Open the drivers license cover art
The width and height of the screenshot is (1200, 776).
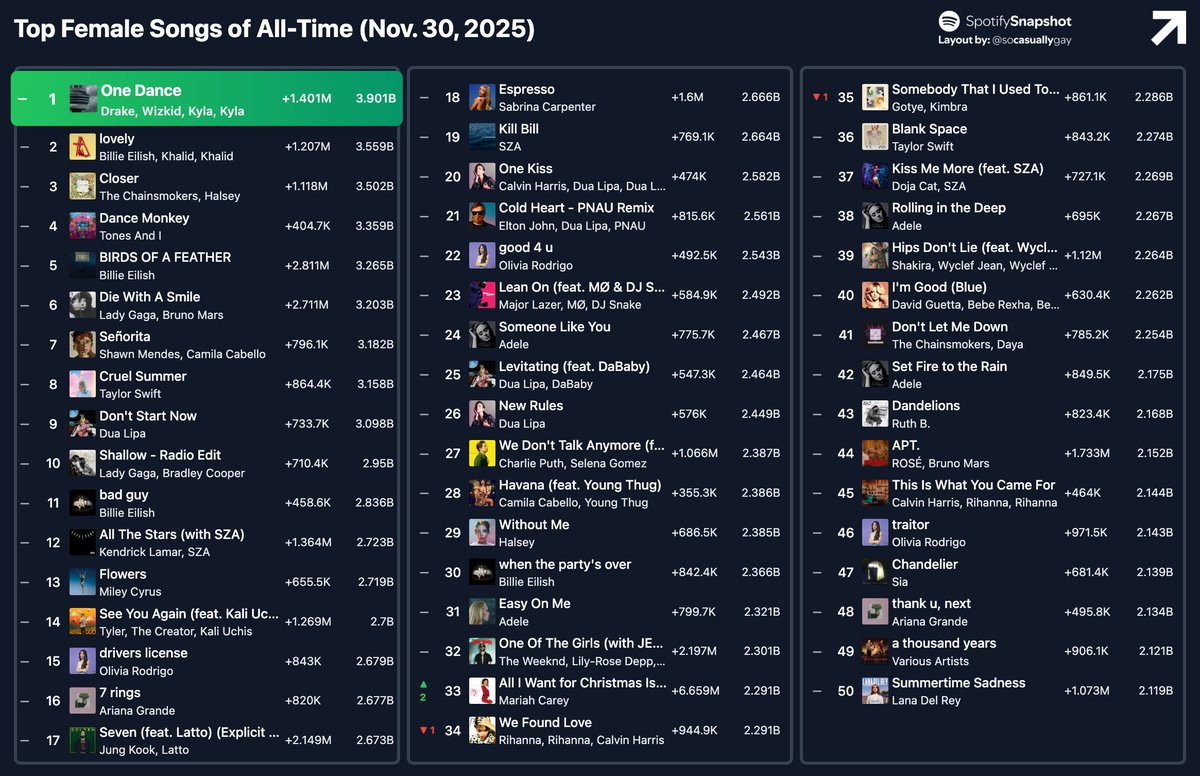point(83,661)
